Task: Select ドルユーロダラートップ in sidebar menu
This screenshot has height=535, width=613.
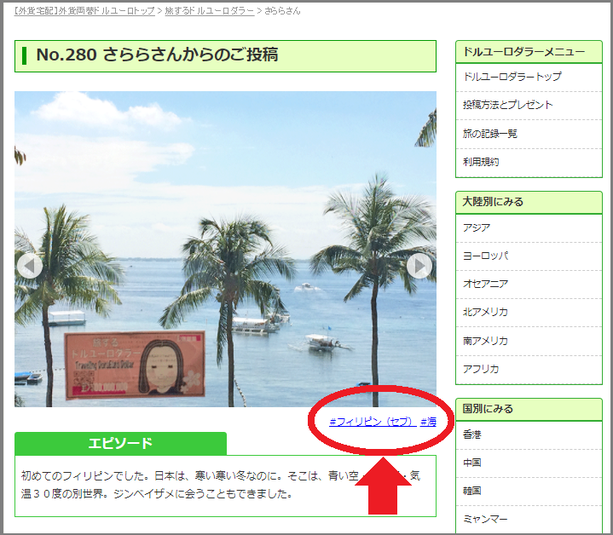Action: click(x=512, y=77)
